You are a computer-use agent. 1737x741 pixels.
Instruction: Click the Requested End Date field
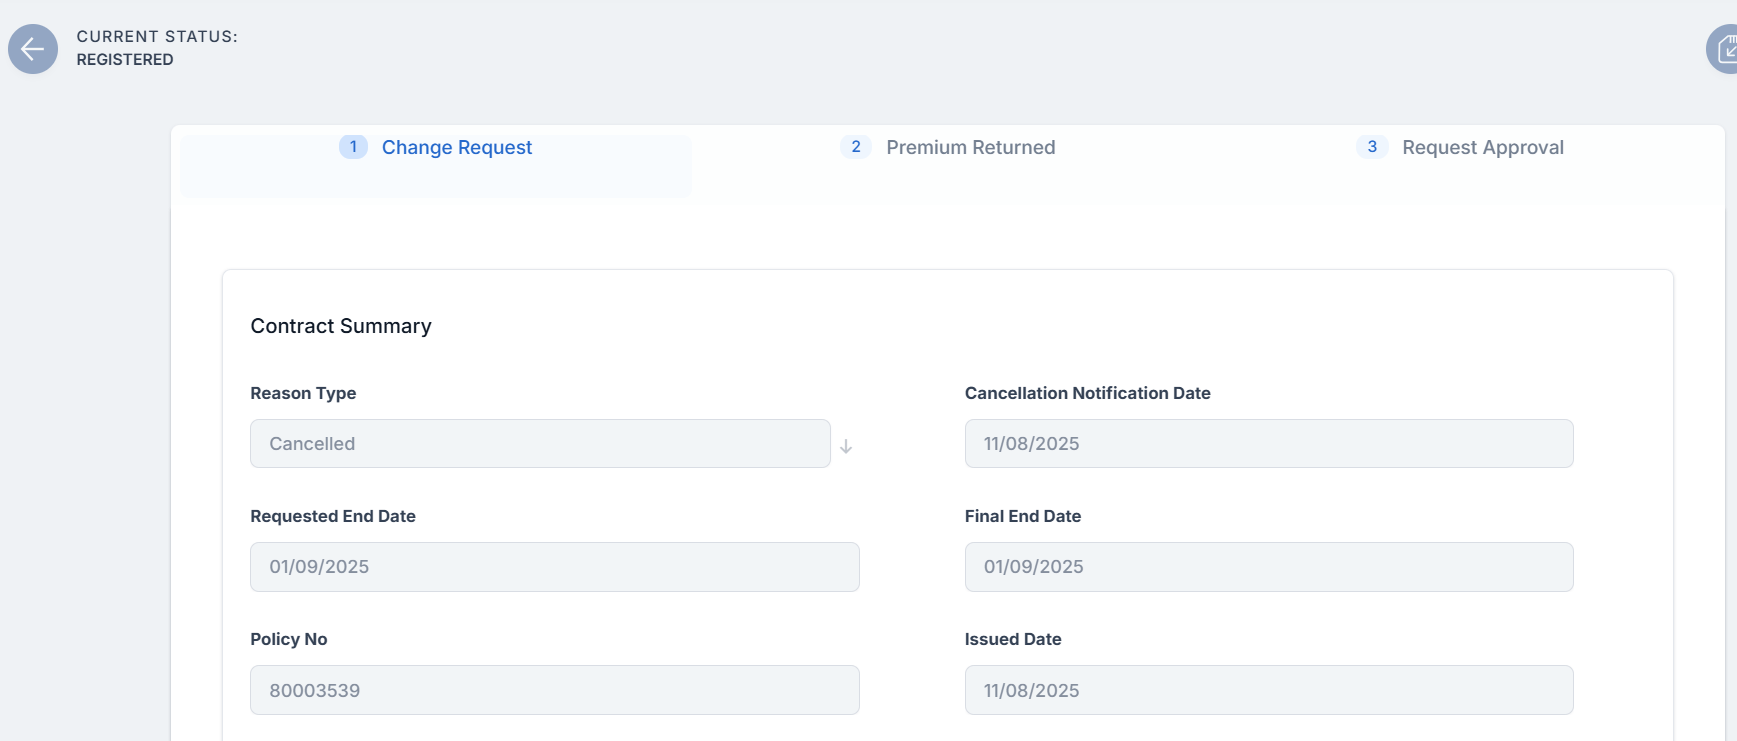[x=554, y=567]
